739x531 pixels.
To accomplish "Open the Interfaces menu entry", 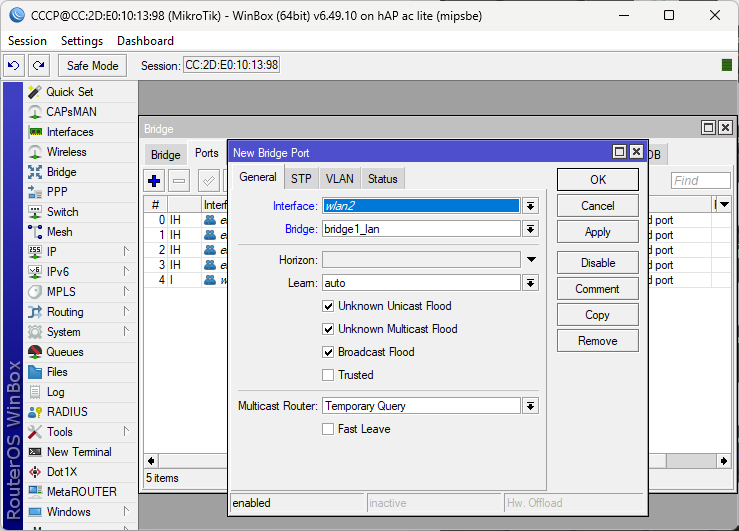I will point(80,132).
